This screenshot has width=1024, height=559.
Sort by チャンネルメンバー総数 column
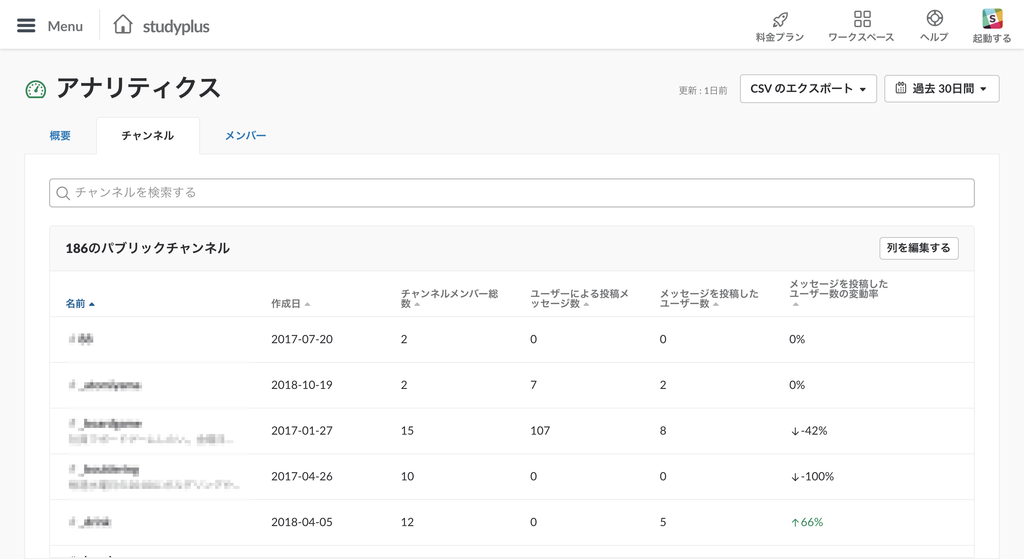(x=449, y=298)
